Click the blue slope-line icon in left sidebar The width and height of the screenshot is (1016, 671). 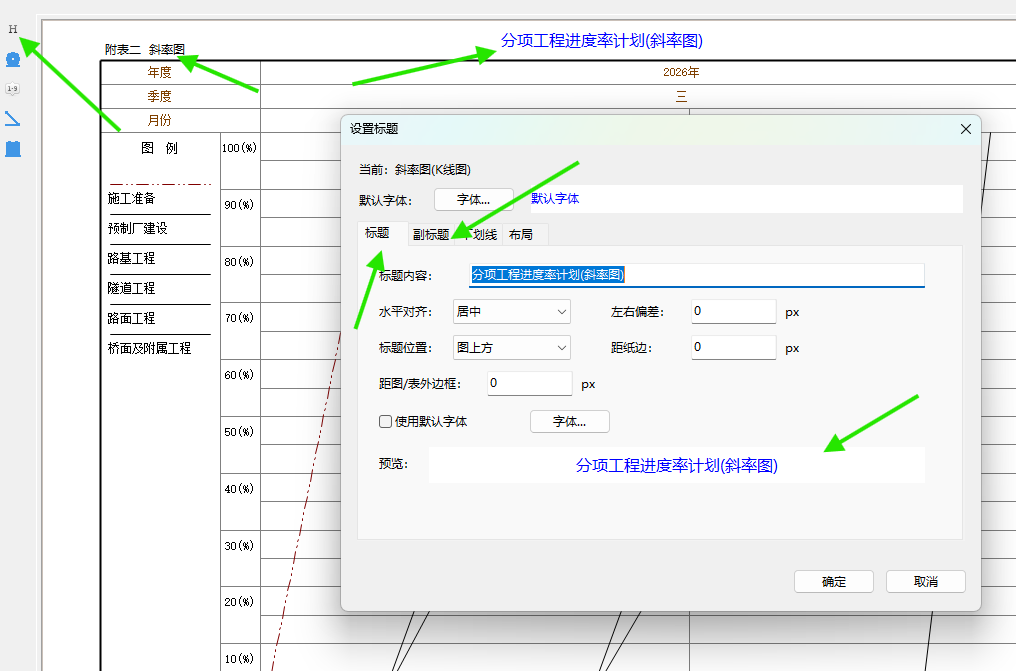pyautogui.click(x=12, y=119)
